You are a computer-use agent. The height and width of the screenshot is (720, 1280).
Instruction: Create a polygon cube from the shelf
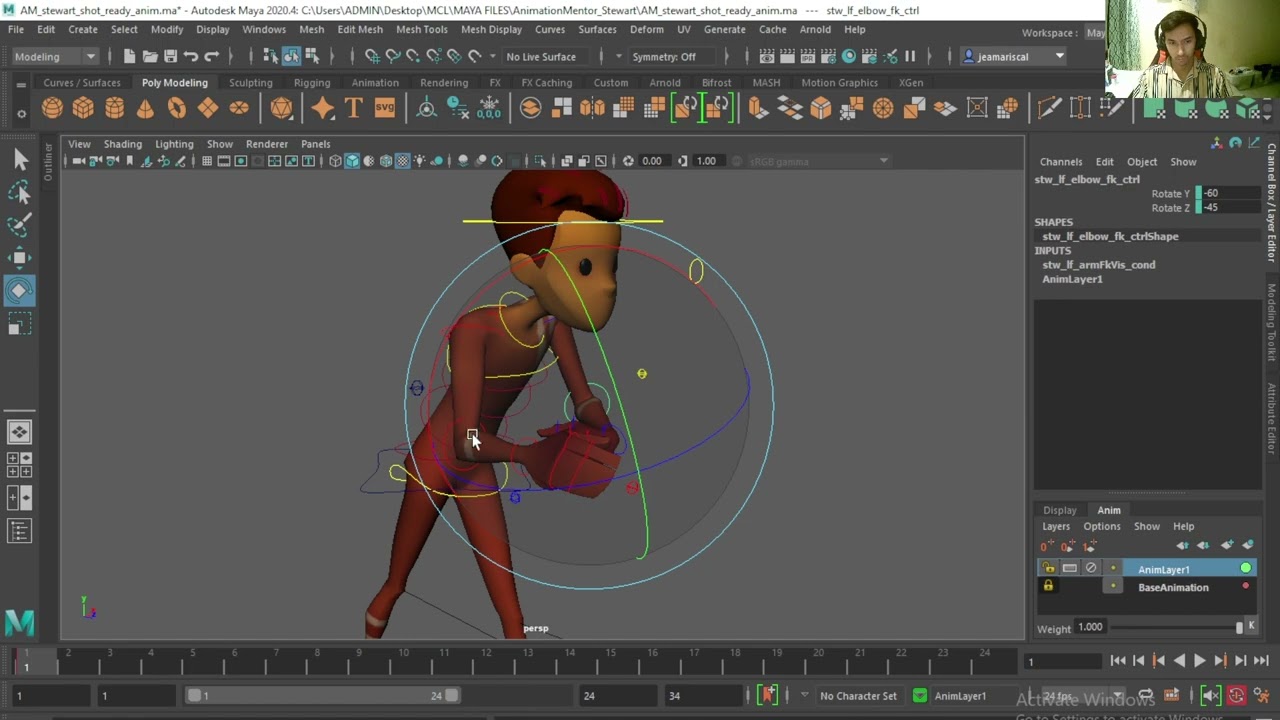coord(84,108)
